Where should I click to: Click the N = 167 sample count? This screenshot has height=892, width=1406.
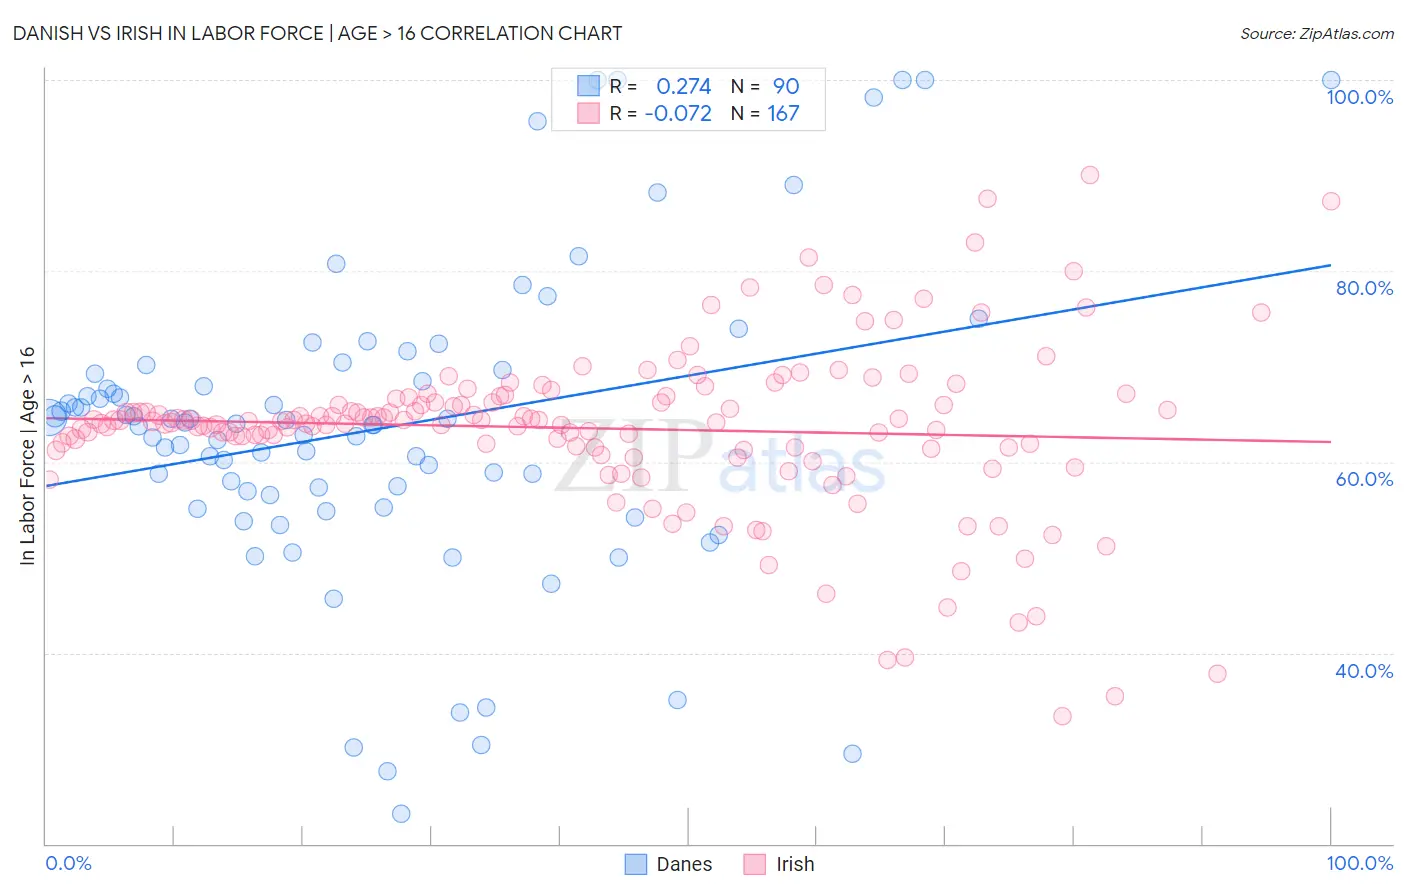[x=765, y=113]
